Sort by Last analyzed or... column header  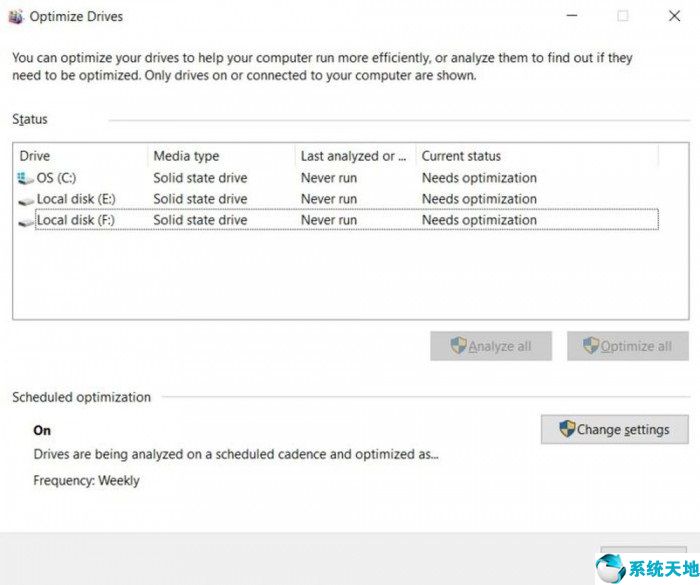point(355,156)
